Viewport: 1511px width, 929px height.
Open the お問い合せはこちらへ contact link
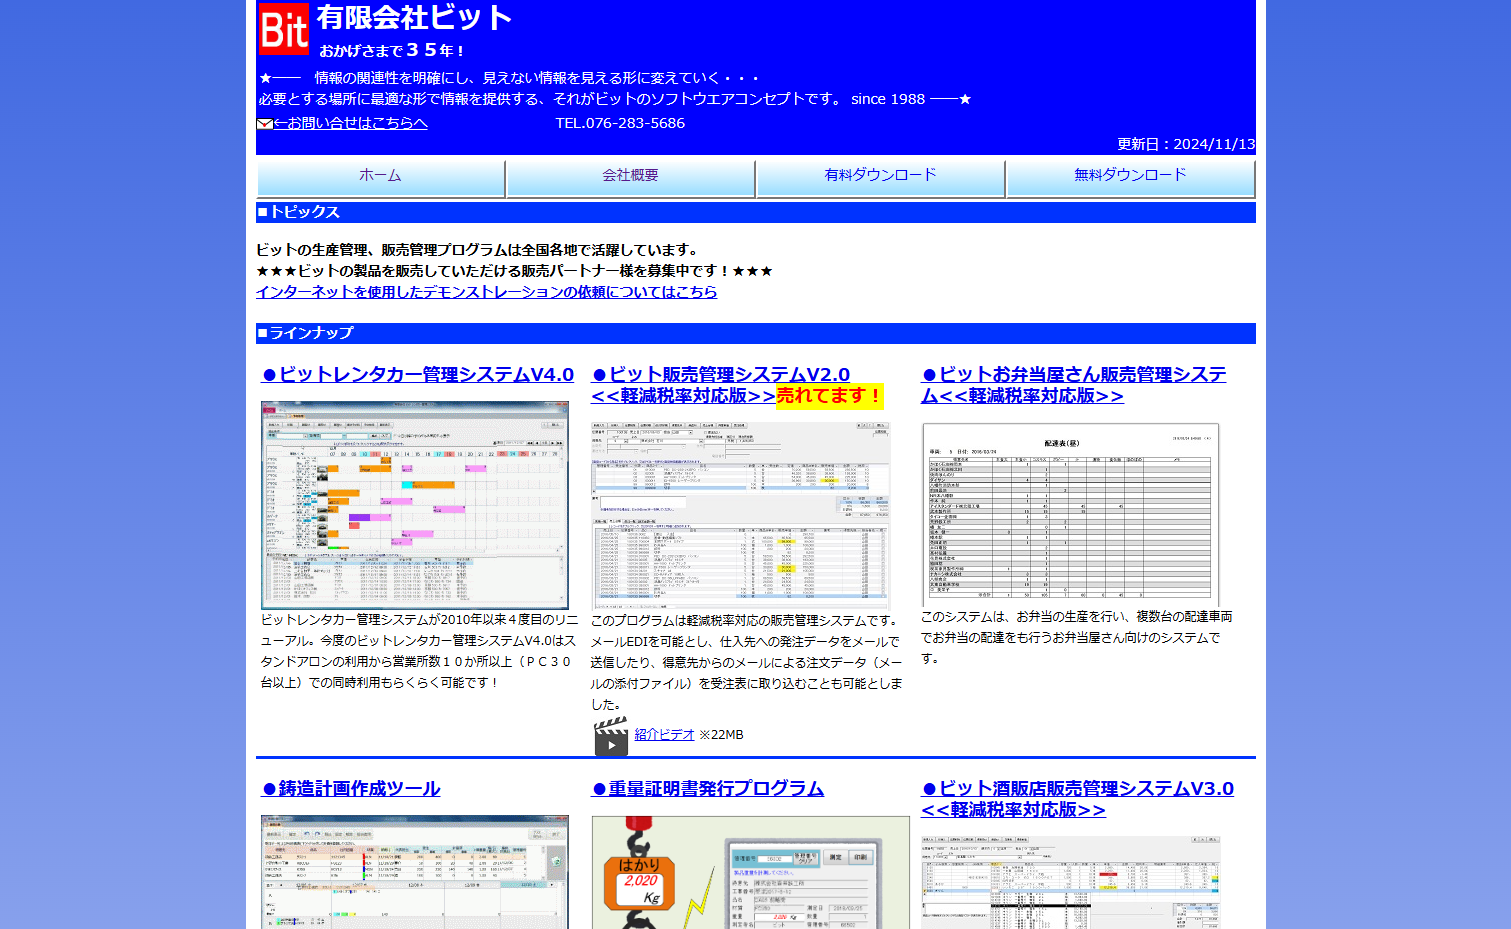point(350,123)
